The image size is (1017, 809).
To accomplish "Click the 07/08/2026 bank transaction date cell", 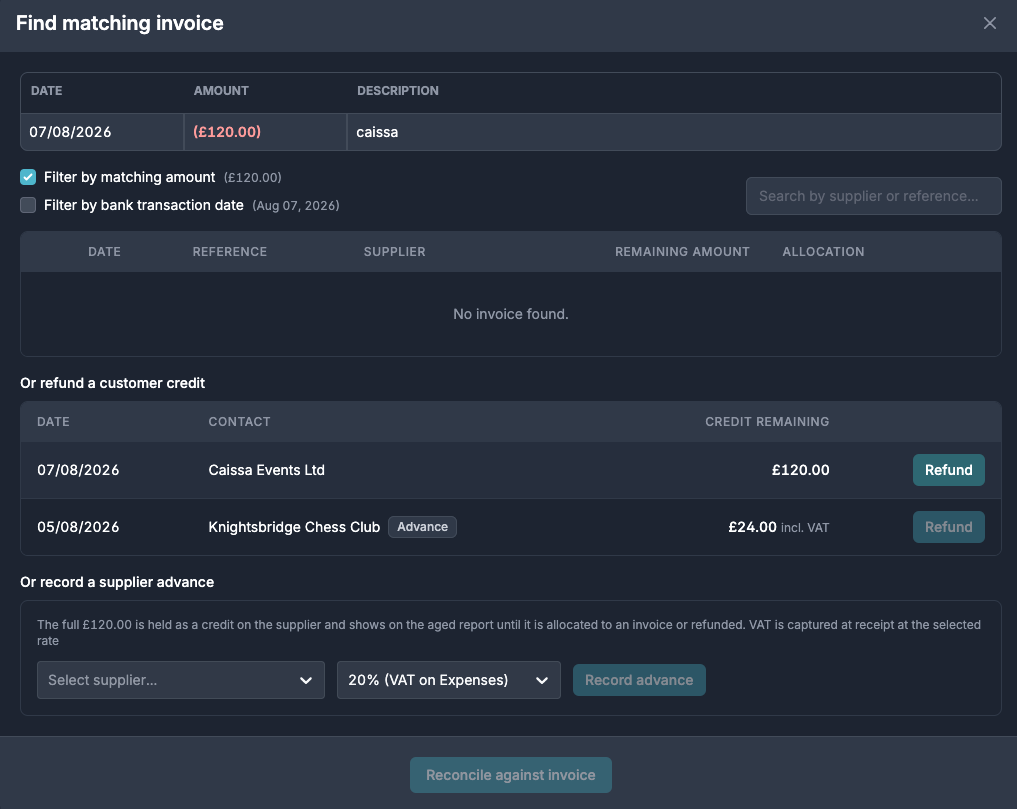I will tap(102, 132).
